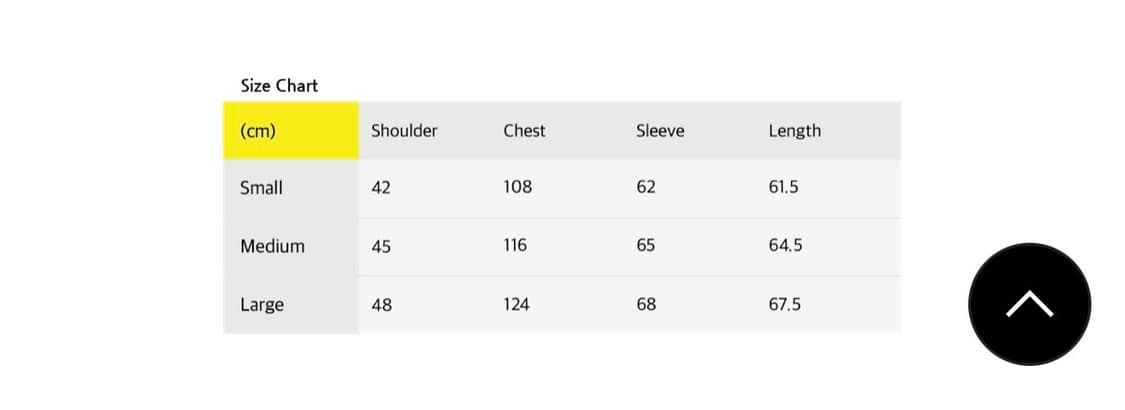The height and width of the screenshot is (410, 1125).
Task: Click the scroll-to-top arrow button
Action: click(1029, 304)
